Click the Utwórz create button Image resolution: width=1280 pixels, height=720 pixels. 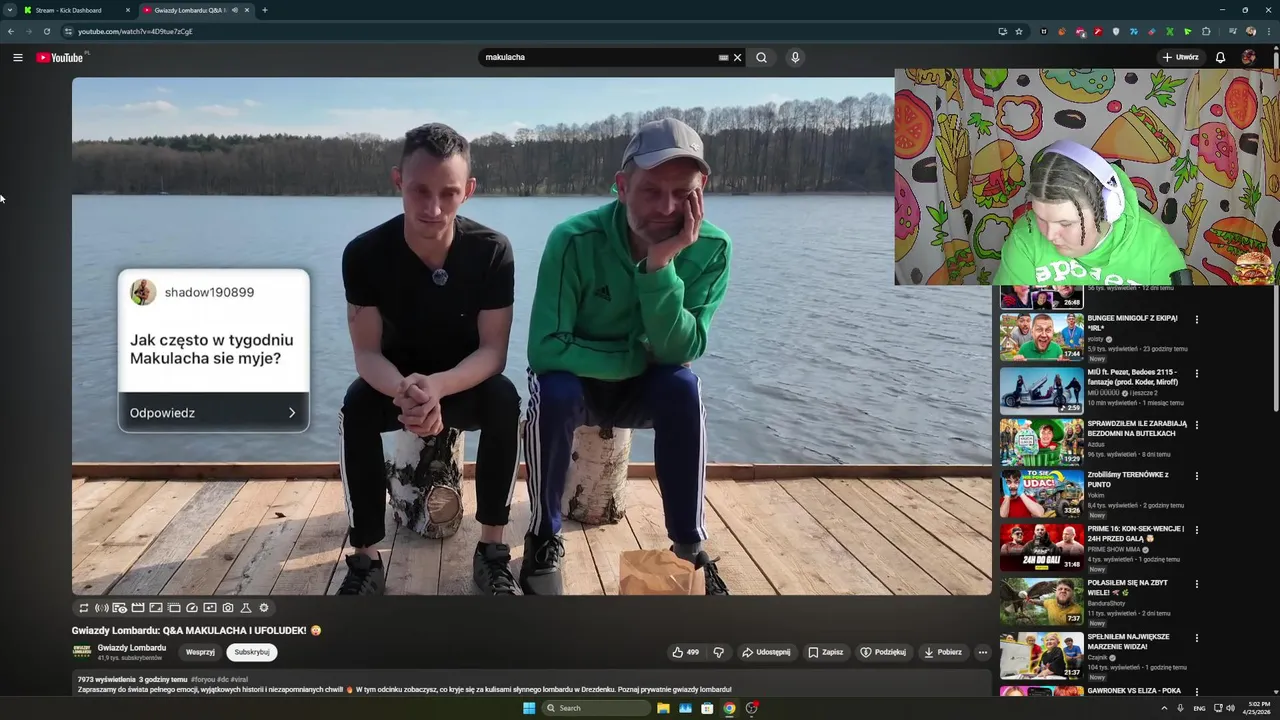(1181, 57)
